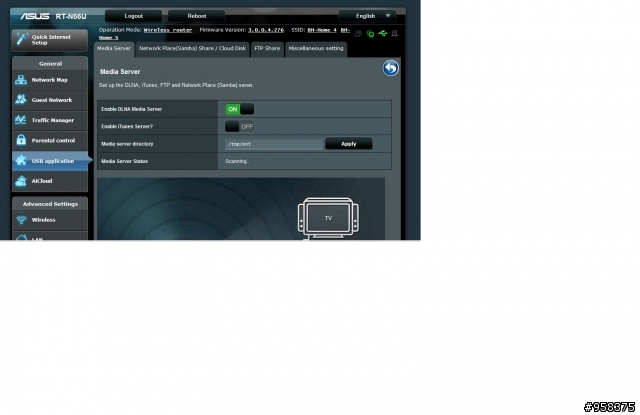Switch to the Media Server tab
Screen dimensions: 640x415
[x=114, y=49]
